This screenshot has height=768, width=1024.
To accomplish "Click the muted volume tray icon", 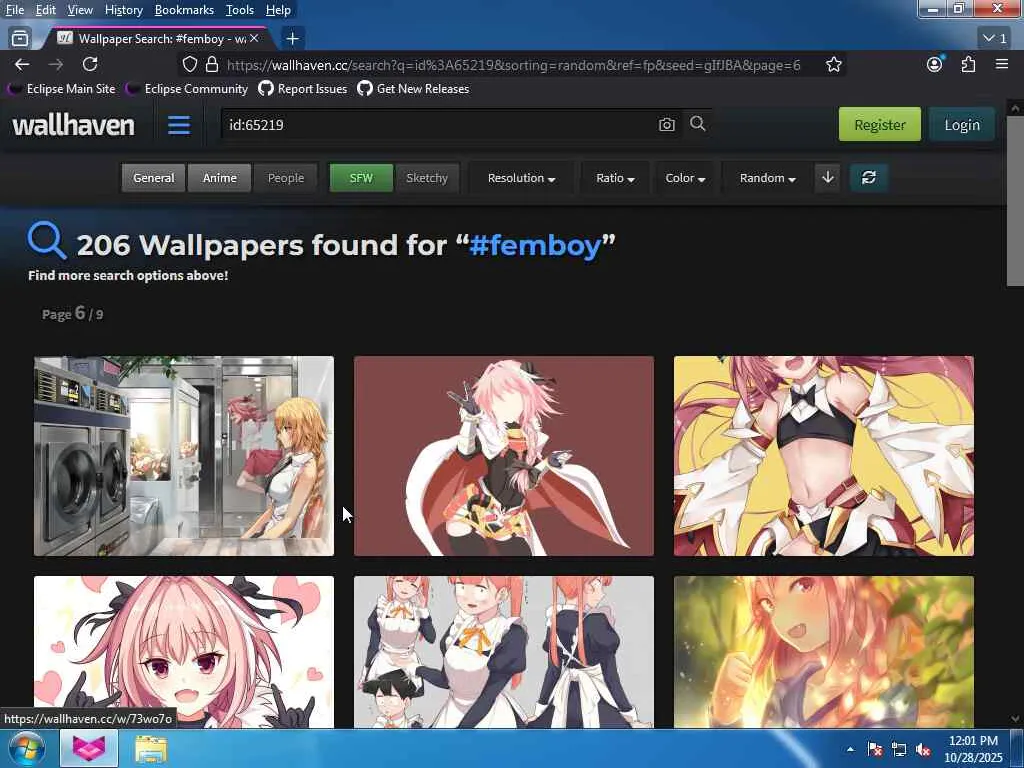I will [x=923, y=749].
